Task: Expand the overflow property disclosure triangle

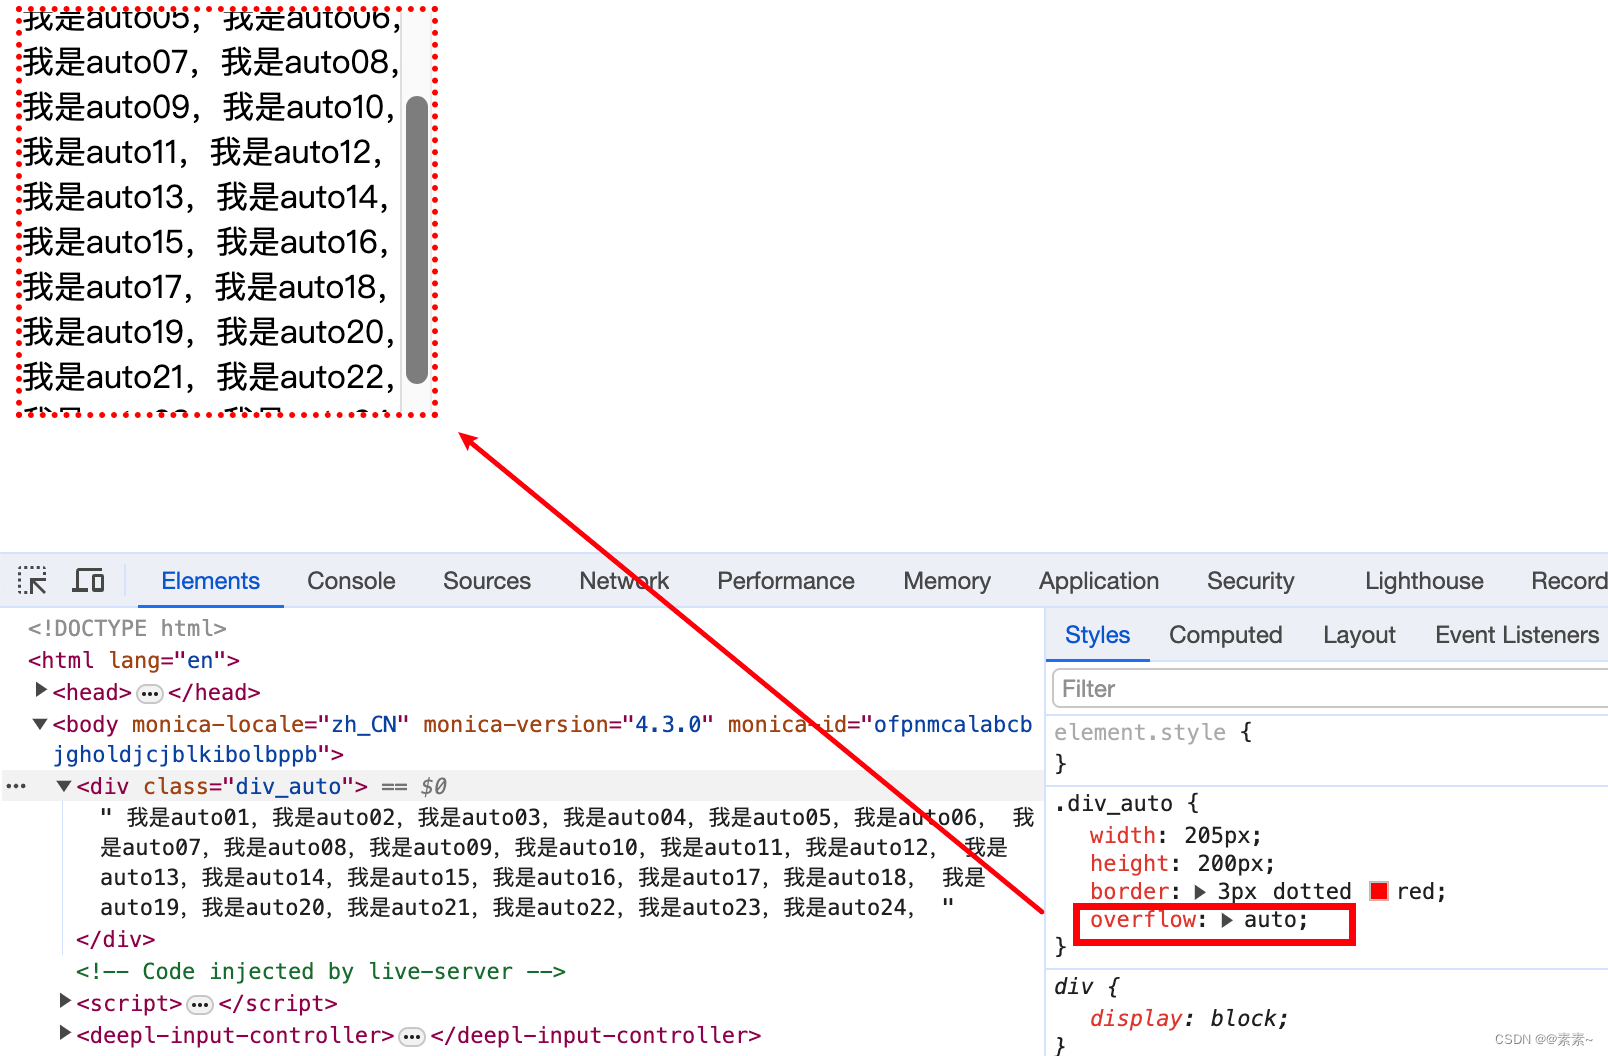Action: click(x=1229, y=920)
